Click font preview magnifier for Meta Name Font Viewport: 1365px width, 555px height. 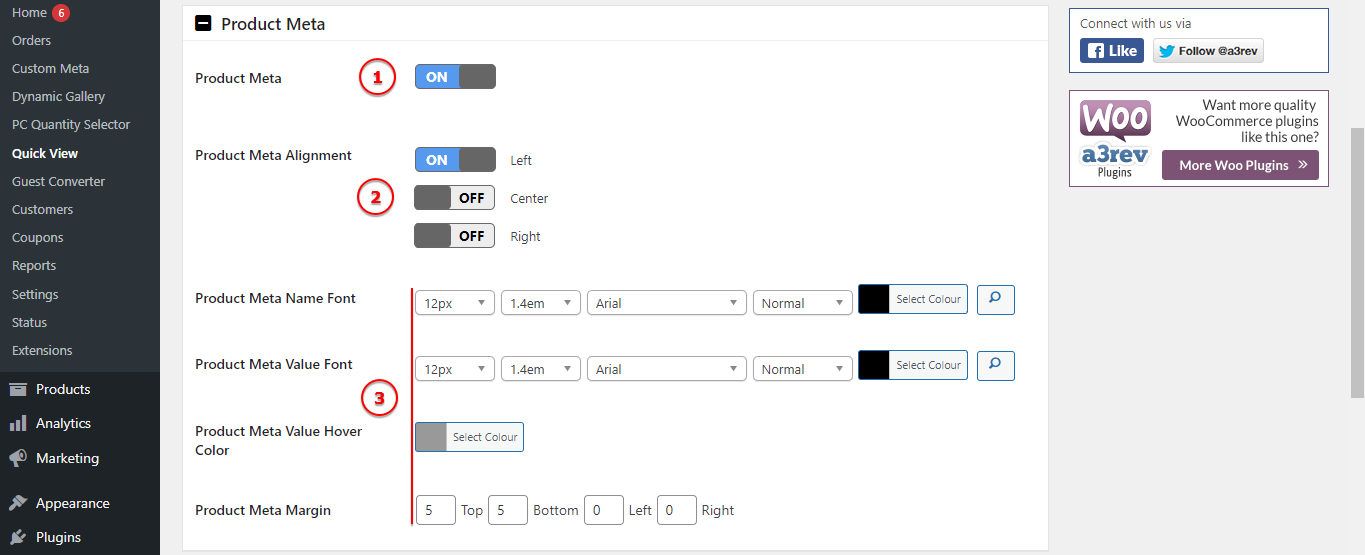[995, 299]
